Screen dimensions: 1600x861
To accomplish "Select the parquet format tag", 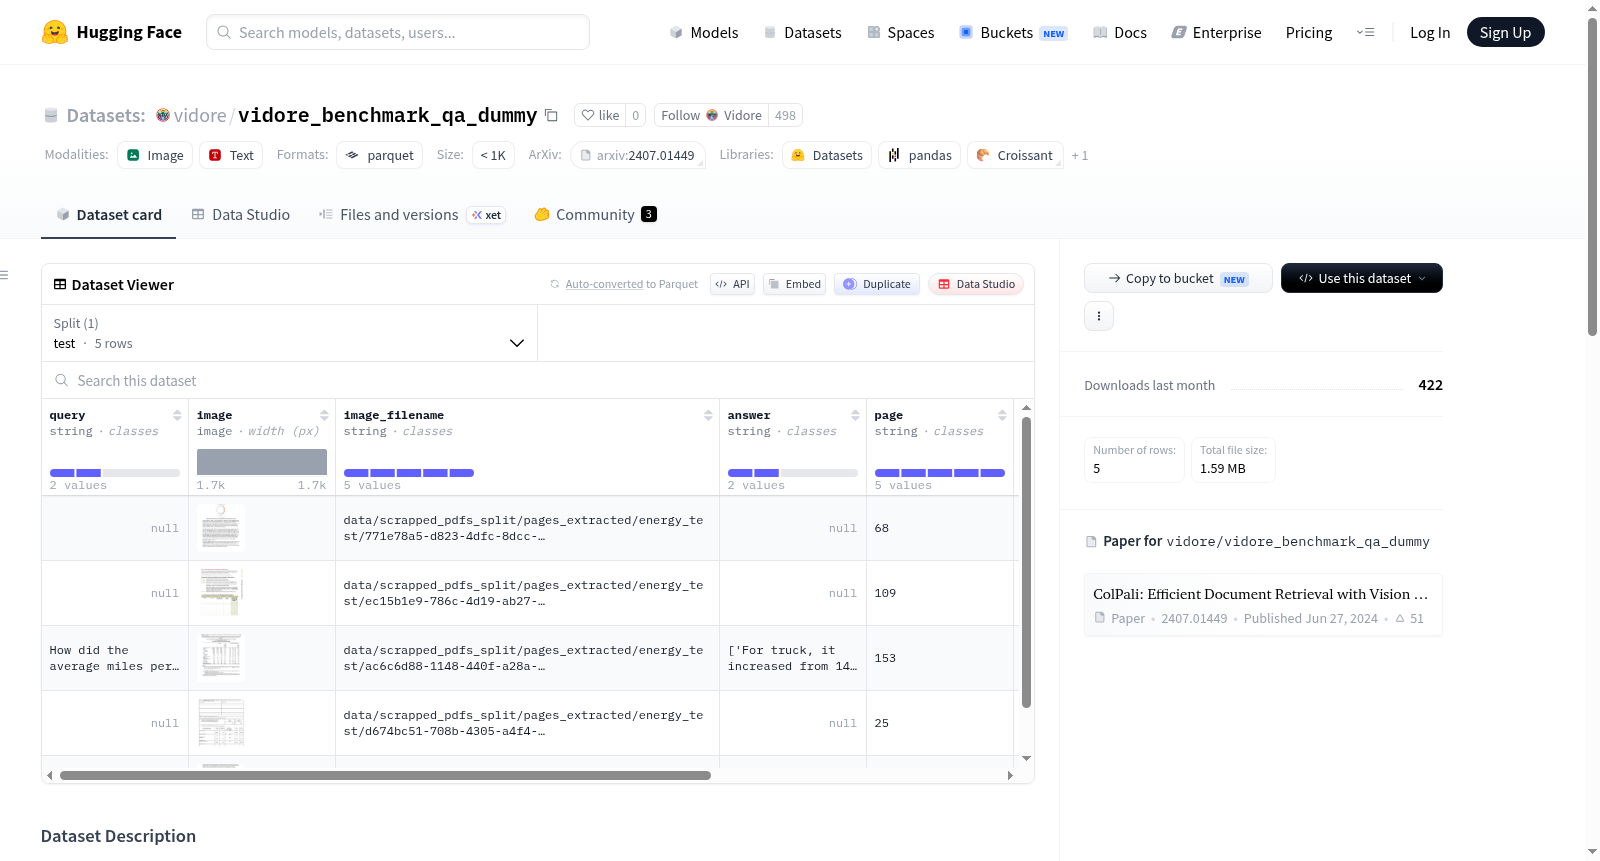I will click(x=379, y=155).
